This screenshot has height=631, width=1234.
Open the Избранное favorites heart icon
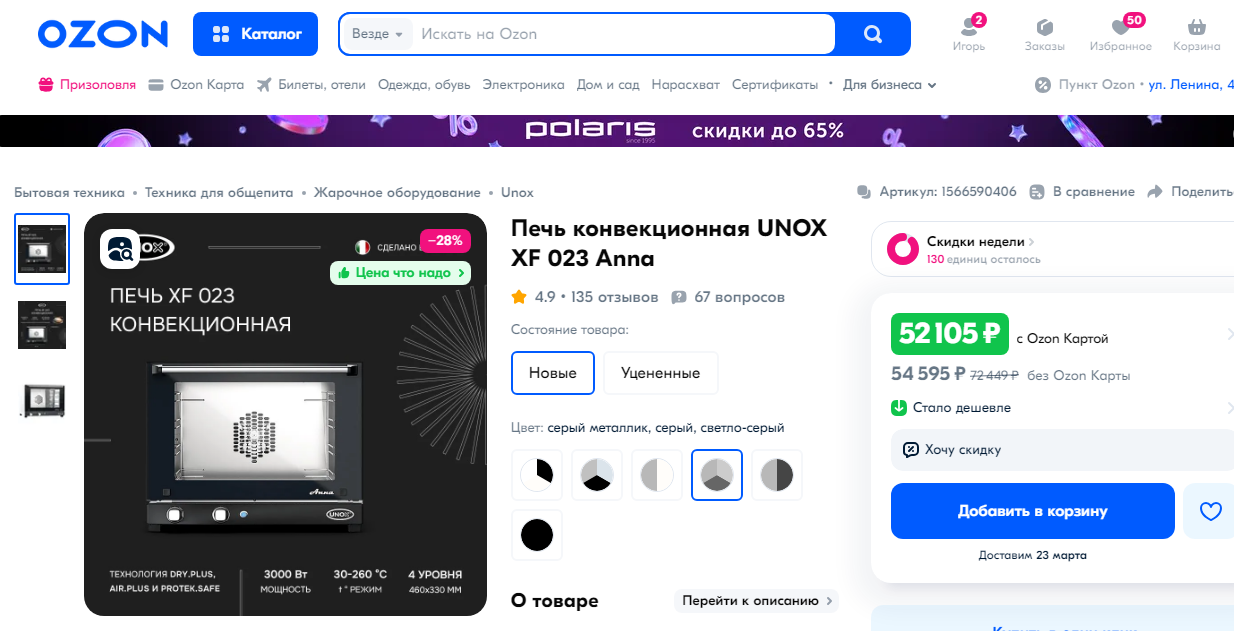click(x=1120, y=27)
